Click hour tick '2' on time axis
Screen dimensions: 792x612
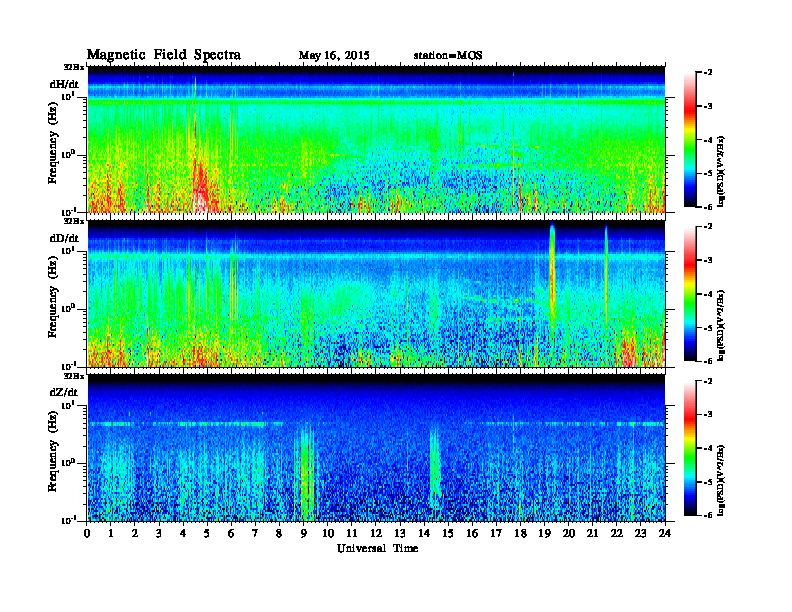click(135, 534)
